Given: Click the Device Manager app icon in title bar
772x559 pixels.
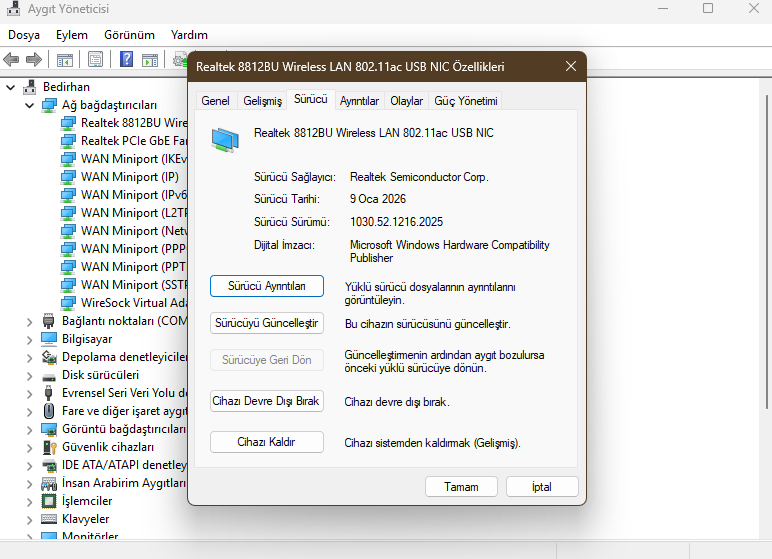Looking at the screenshot, I should [x=13, y=8].
